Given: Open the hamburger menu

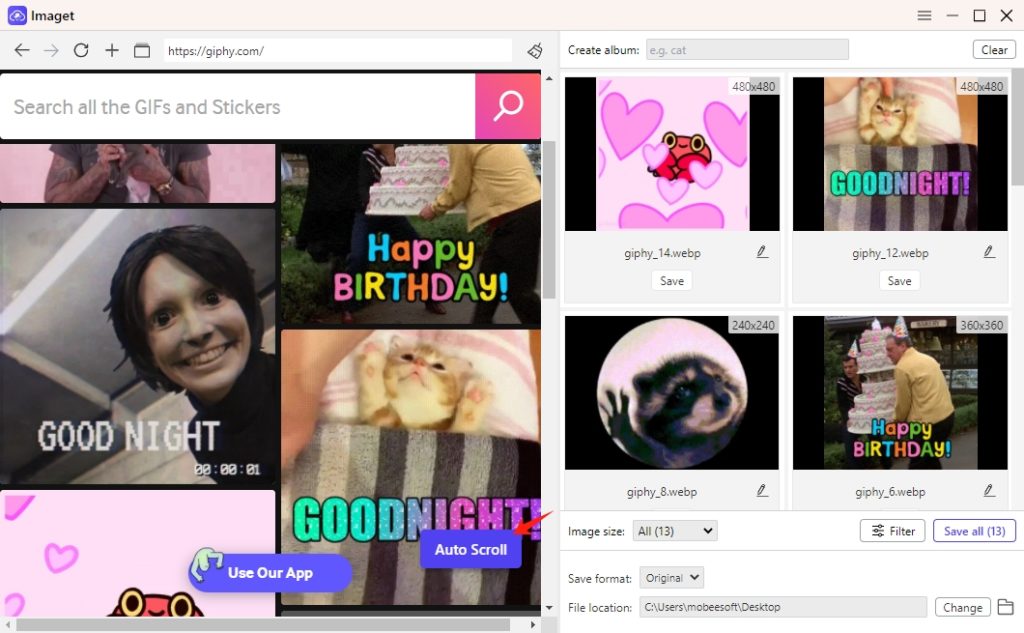Looking at the screenshot, I should 924,15.
